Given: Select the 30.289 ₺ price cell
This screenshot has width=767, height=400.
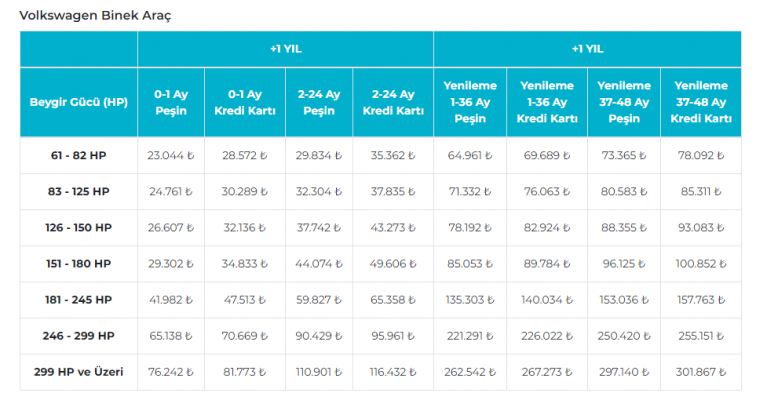Looking at the screenshot, I should pyautogui.click(x=245, y=192).
